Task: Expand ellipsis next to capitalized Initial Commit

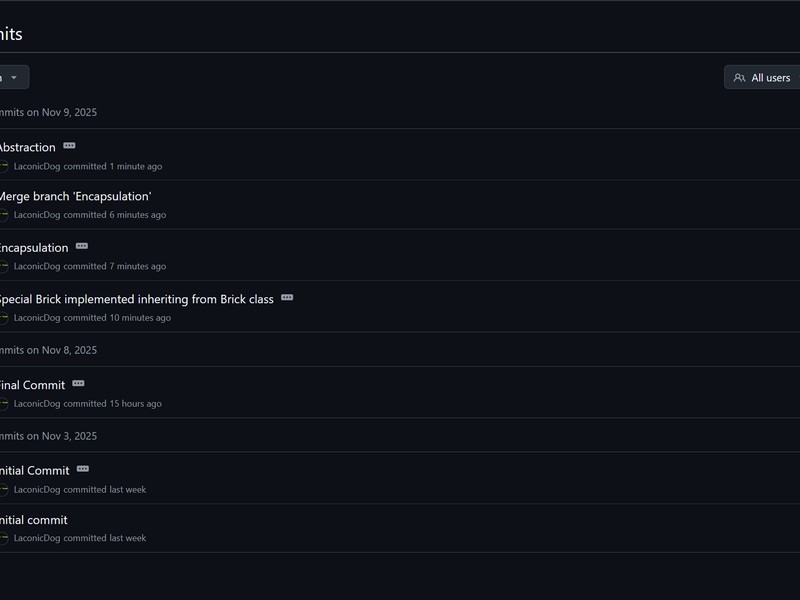Action: pyautogui.click(x=83, y=469)
